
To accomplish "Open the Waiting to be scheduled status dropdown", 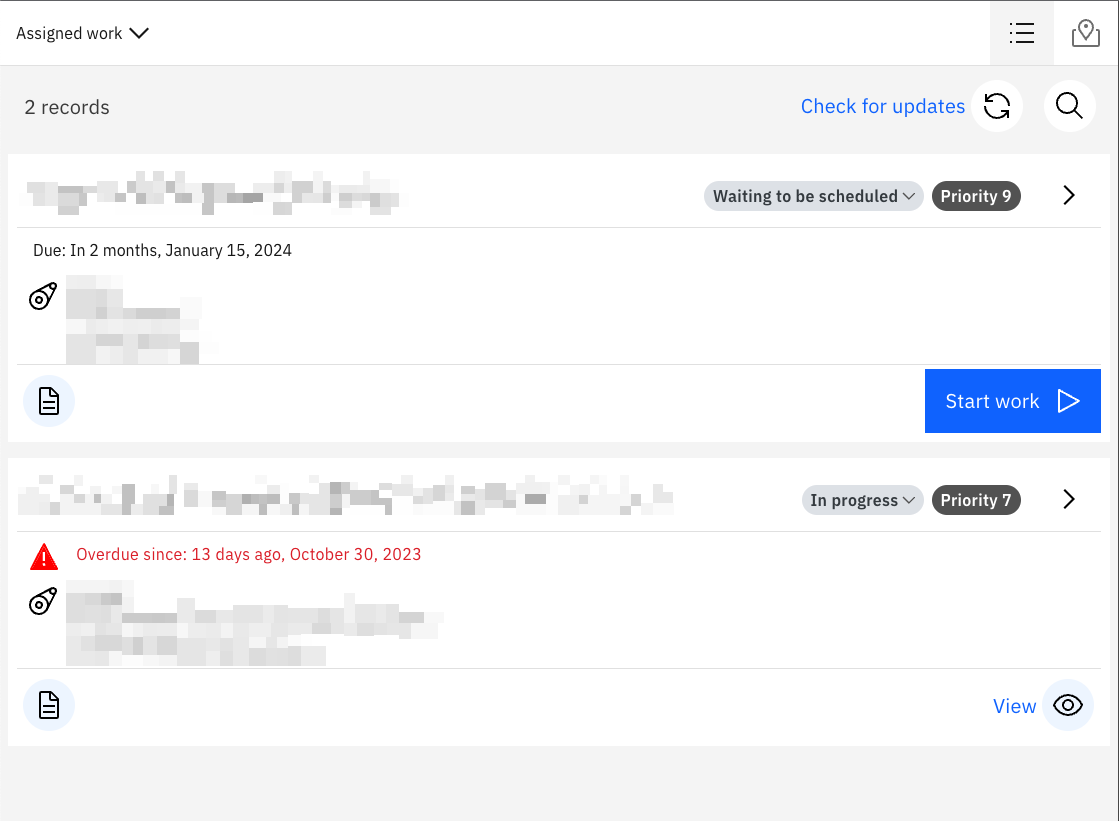I will click(812, 196).
